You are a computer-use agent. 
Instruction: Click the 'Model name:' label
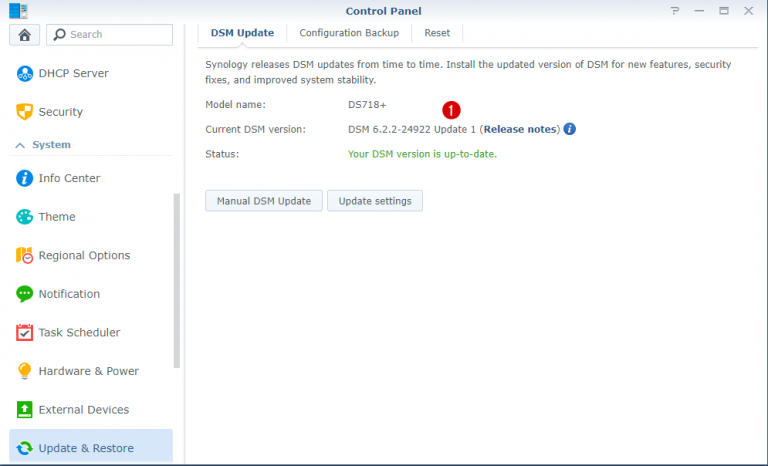235,105
